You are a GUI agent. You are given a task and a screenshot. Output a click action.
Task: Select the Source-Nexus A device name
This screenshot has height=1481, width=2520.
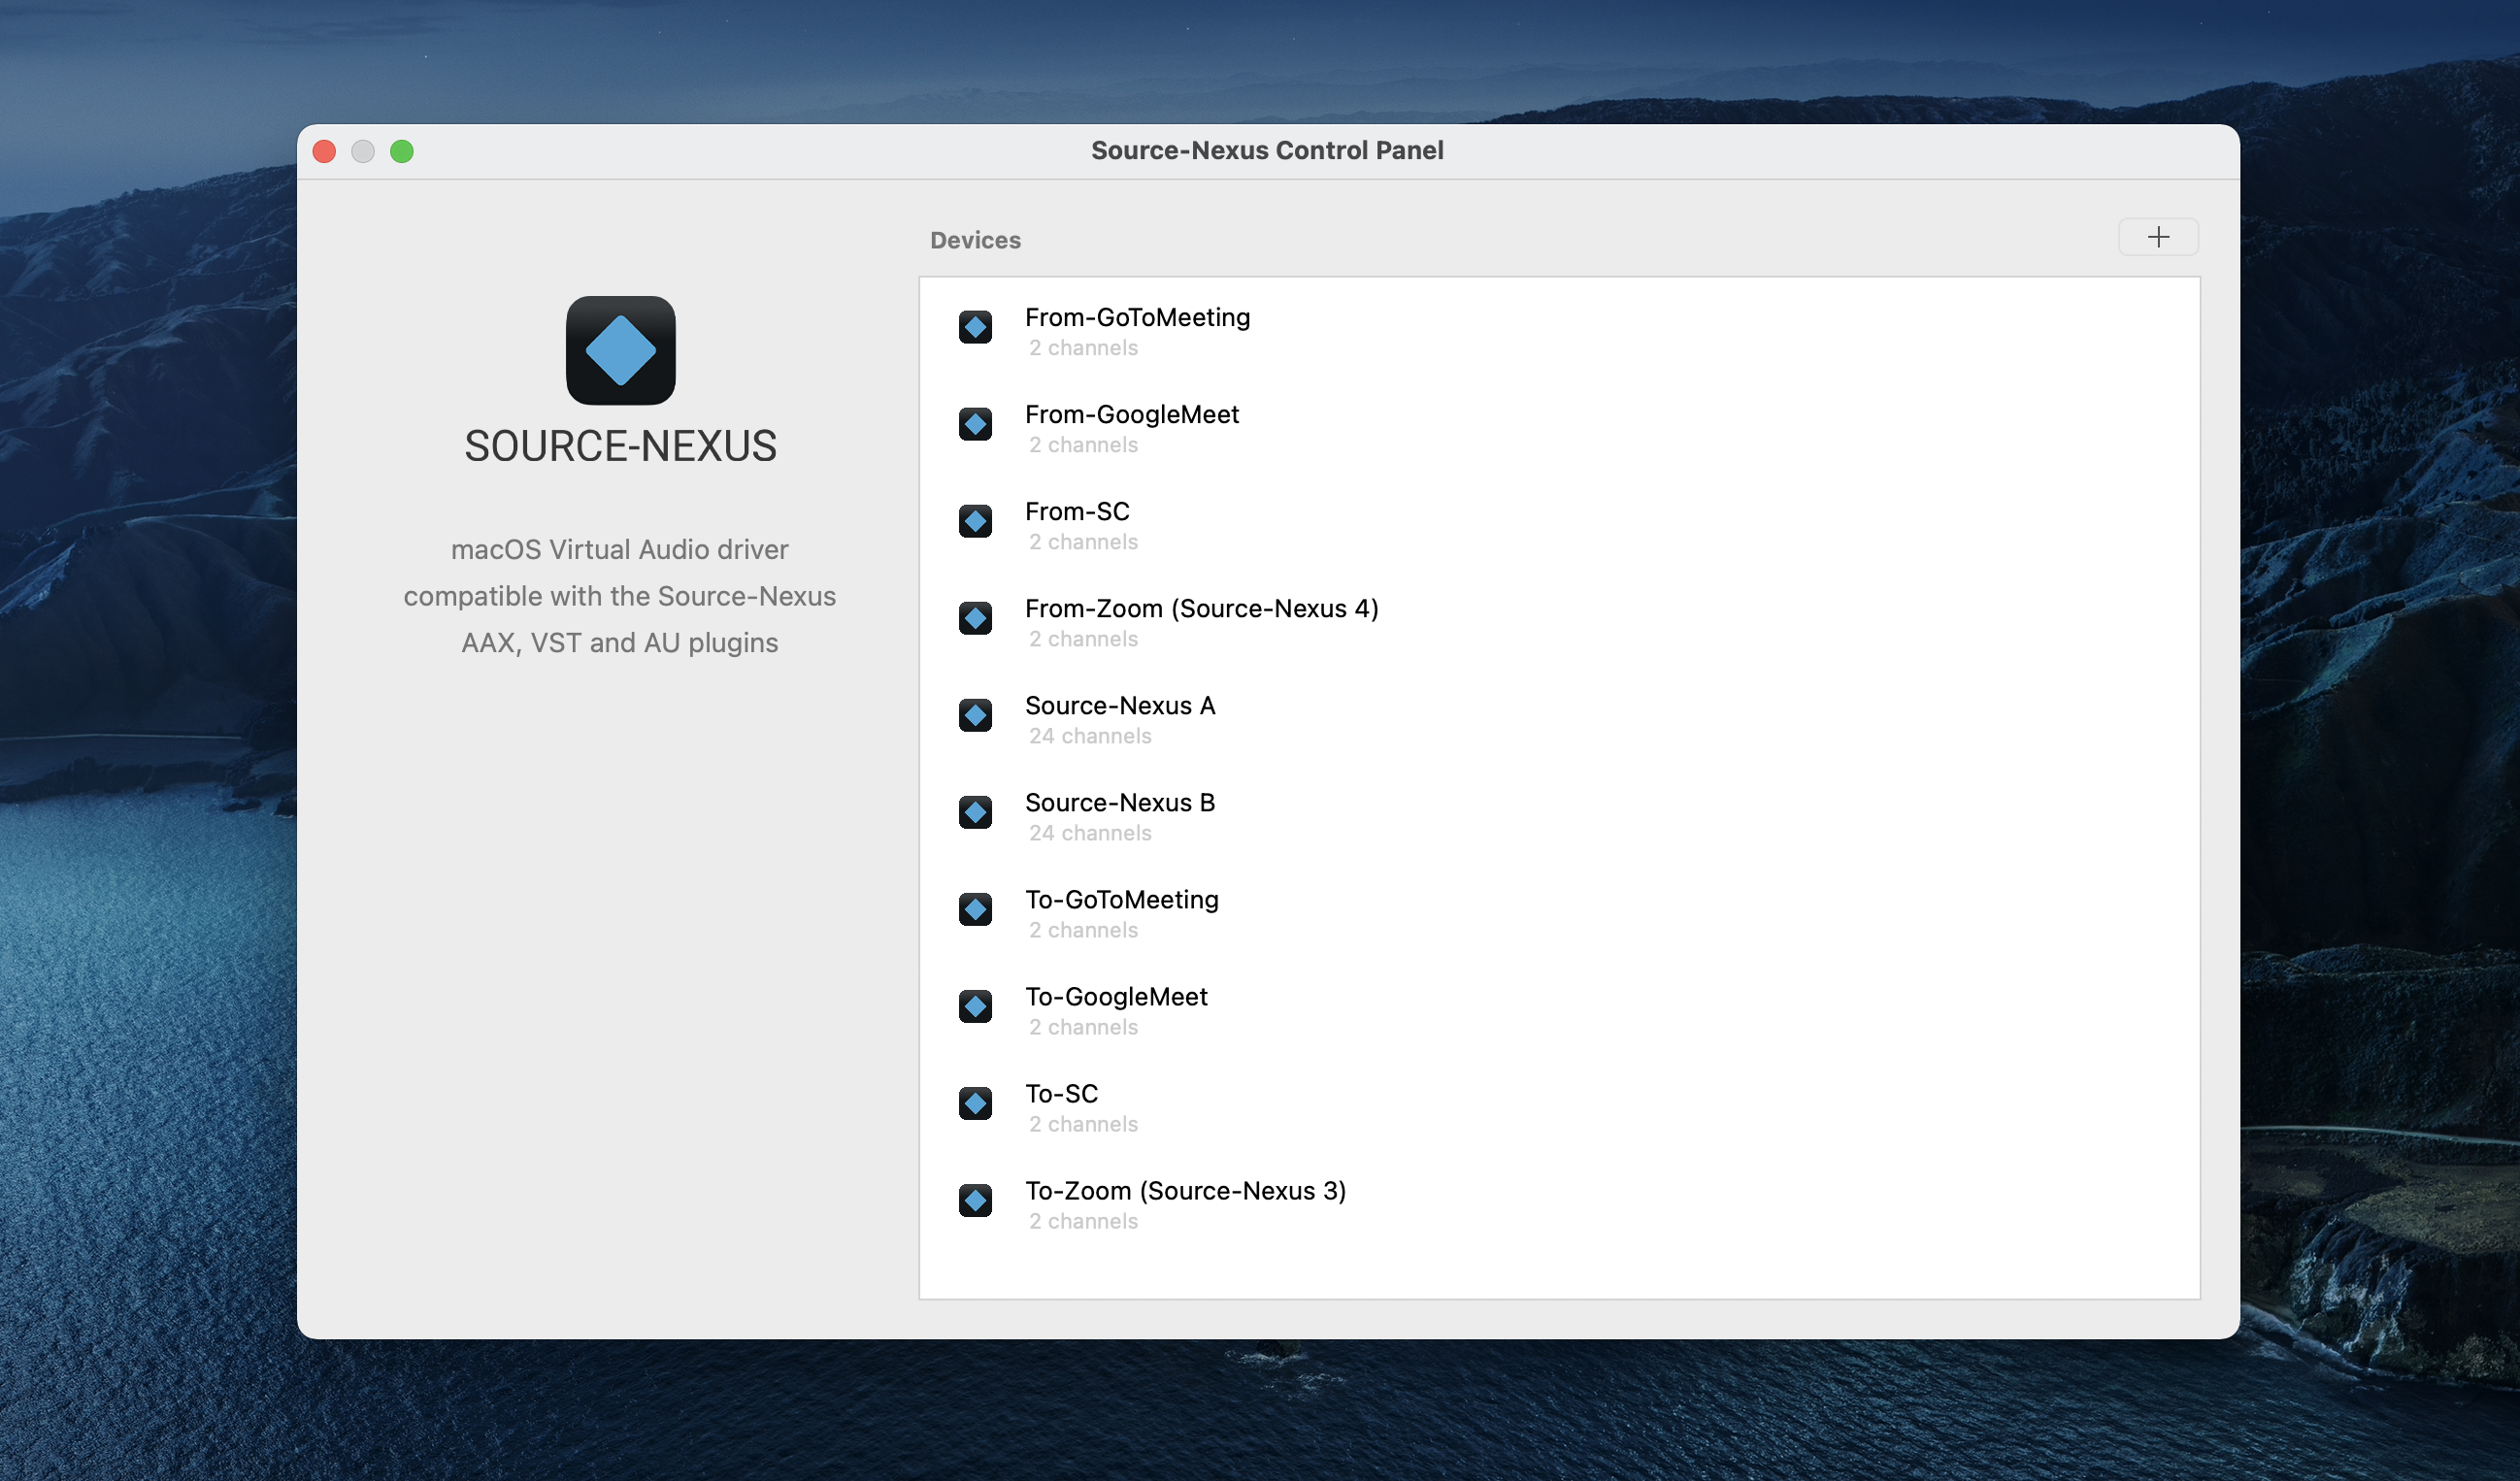point(1120,705)
